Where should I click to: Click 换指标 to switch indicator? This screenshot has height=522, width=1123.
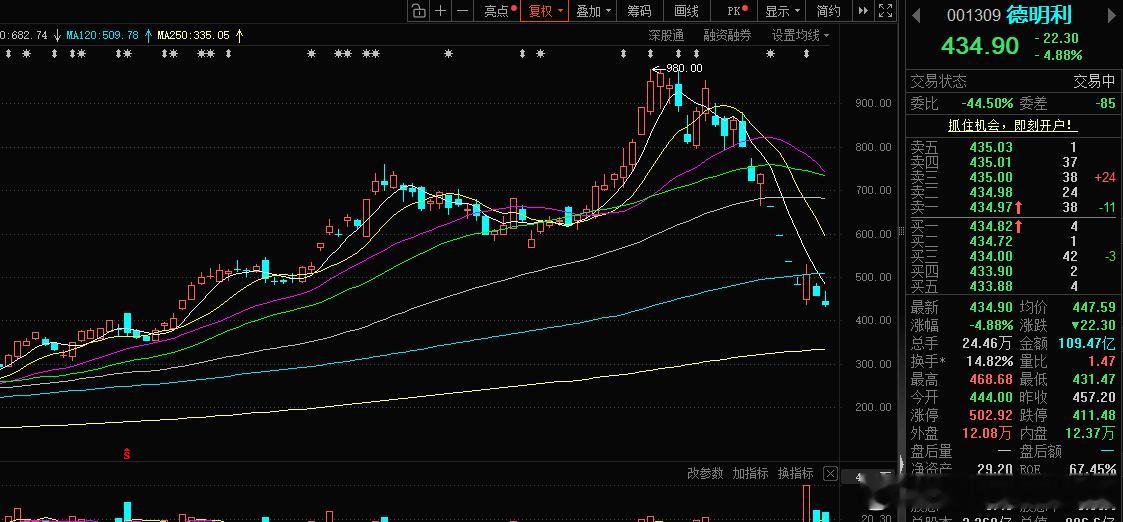pos(796,473)
